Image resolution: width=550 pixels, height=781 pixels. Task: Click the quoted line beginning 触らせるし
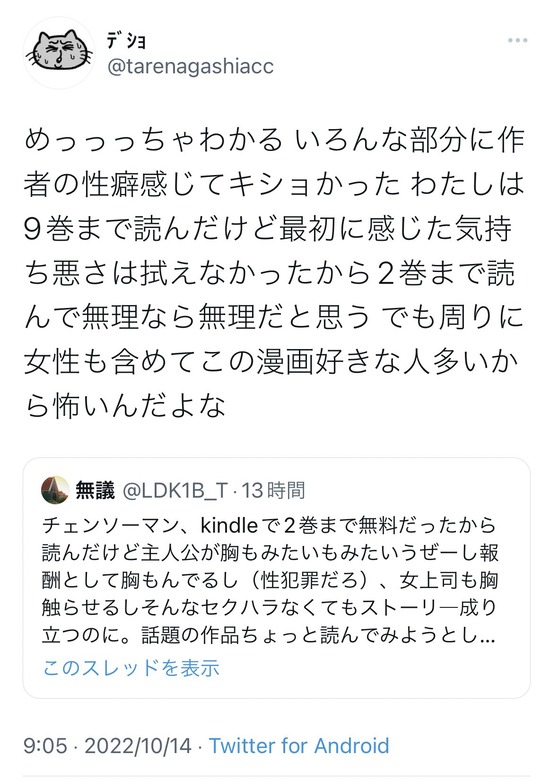270,608
